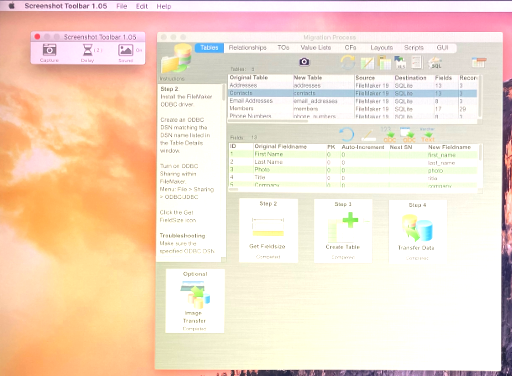Open the Help menu
512x376 pixels.
coord(164,6)
